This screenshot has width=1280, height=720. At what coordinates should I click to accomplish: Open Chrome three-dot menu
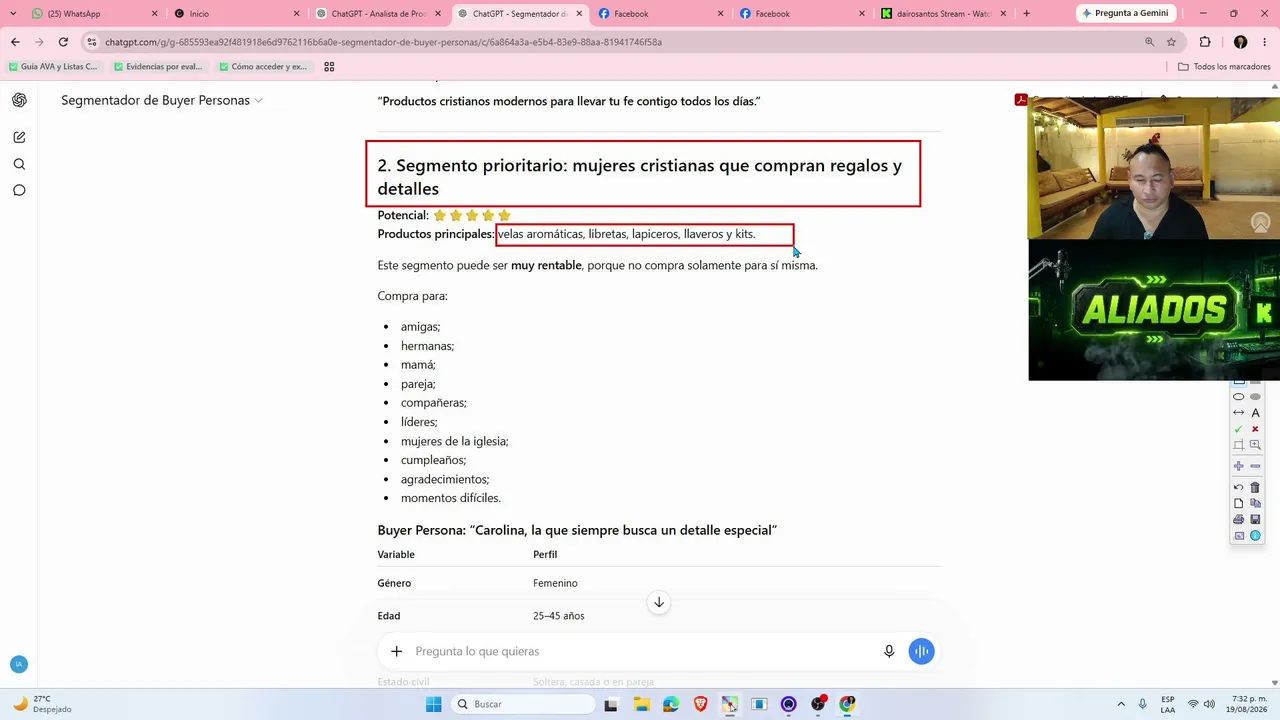point(1265,42)
